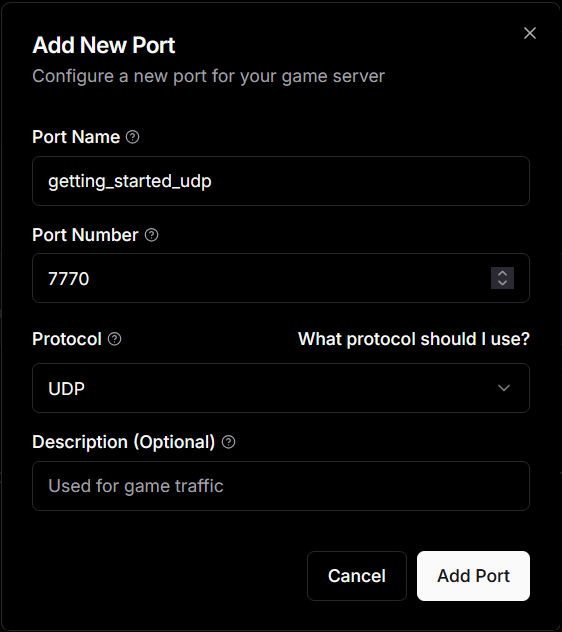Close the Add New Port dialog
Screen dimensions: 562x632
[530, 33]
